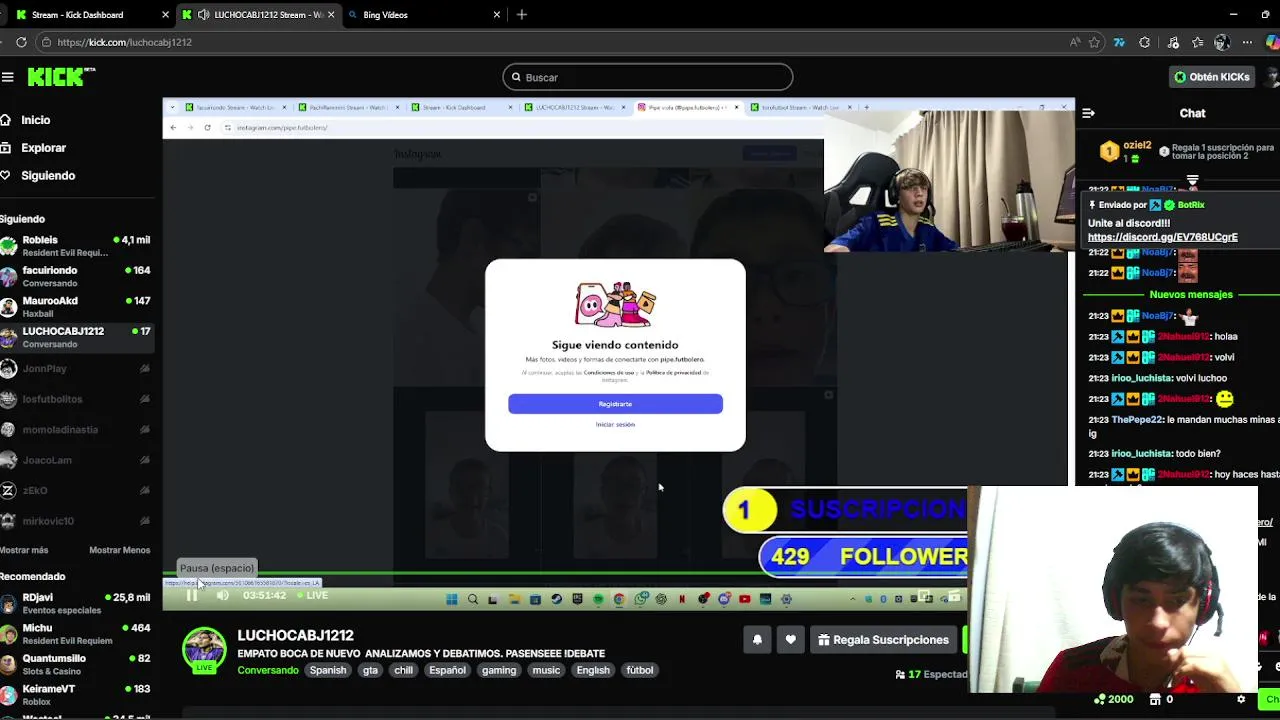
Task: Click the chill tag
Action: [x=403, y=670]
